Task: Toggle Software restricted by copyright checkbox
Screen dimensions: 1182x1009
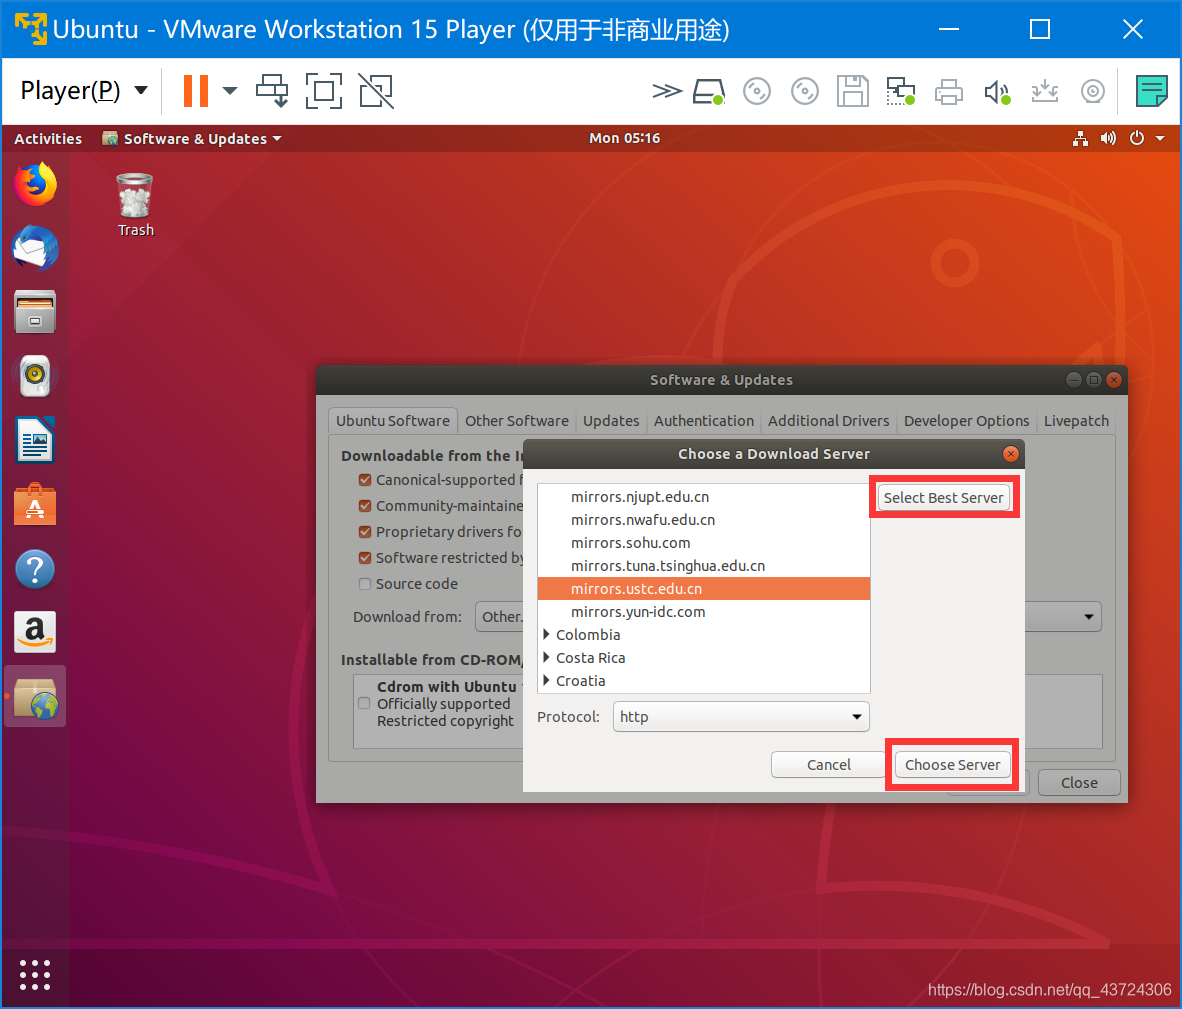Action: (x=365, y=558)
